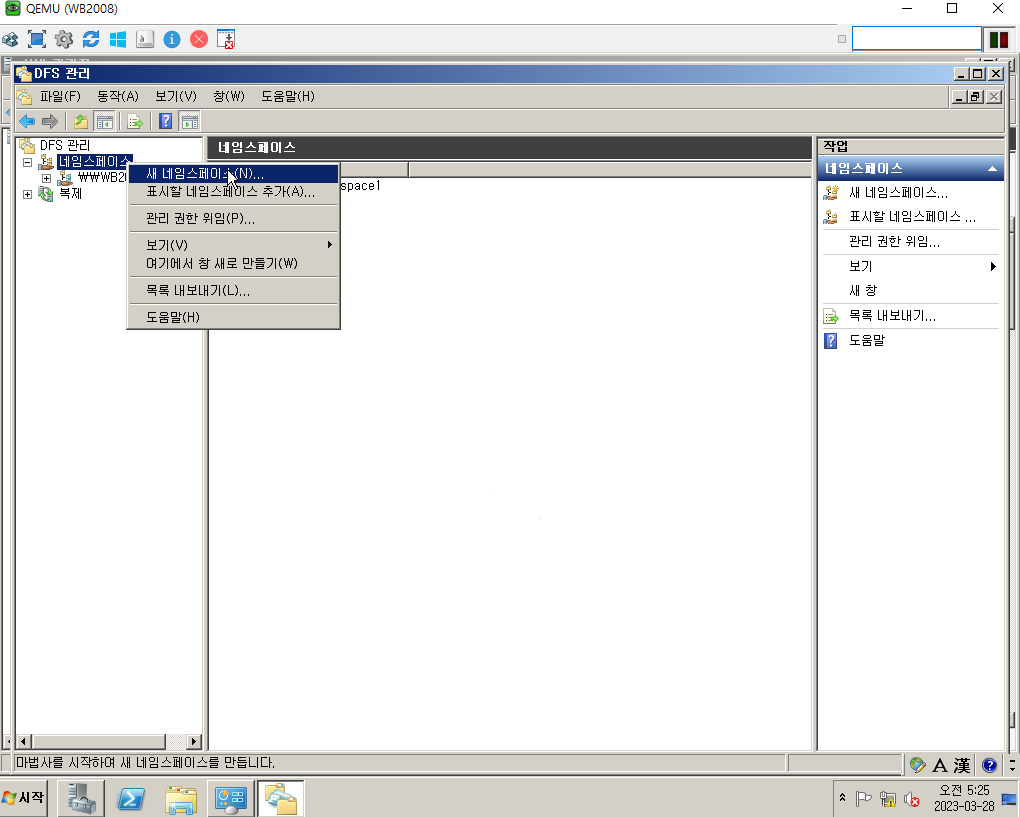Click the Action Center flag tray icon
This screenshot has height=817, width=1020.
tap(864, 799)
